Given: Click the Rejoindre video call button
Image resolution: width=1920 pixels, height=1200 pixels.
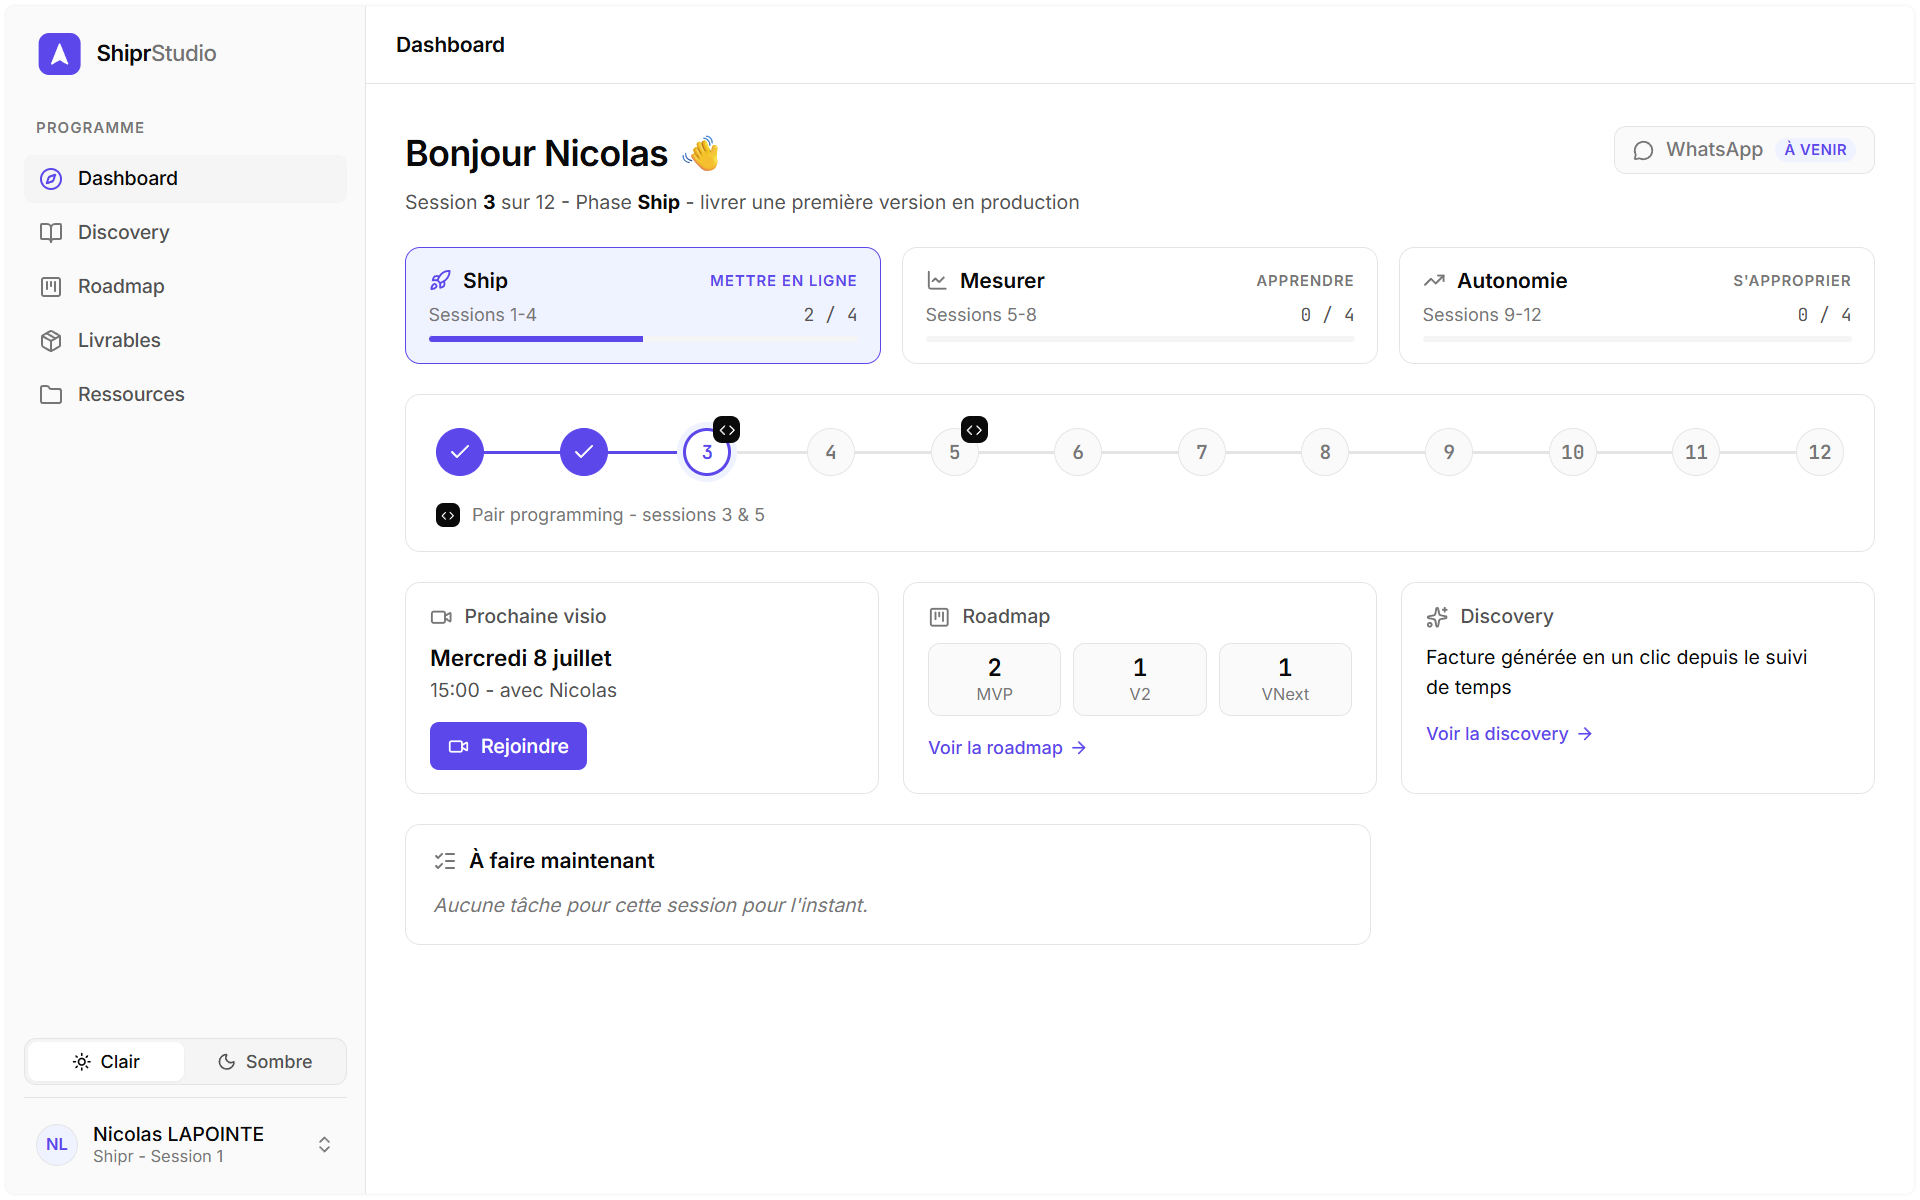Looking at the screenshot, I should 508,746.
